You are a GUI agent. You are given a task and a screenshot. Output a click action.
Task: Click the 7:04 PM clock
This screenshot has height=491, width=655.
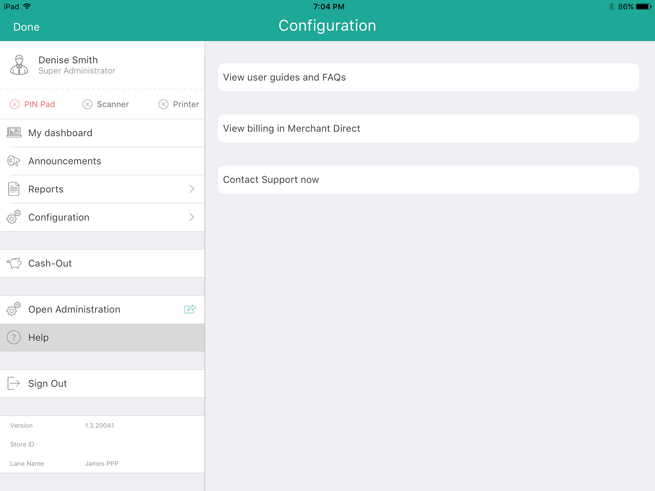click(x=329, y=6)
